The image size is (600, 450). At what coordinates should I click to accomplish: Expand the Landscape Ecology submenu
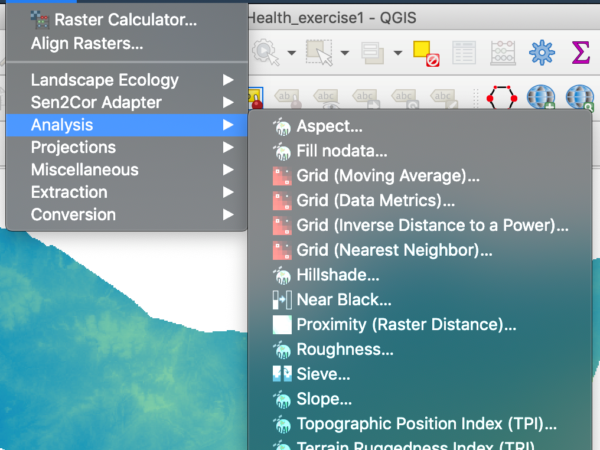[127, 80]
